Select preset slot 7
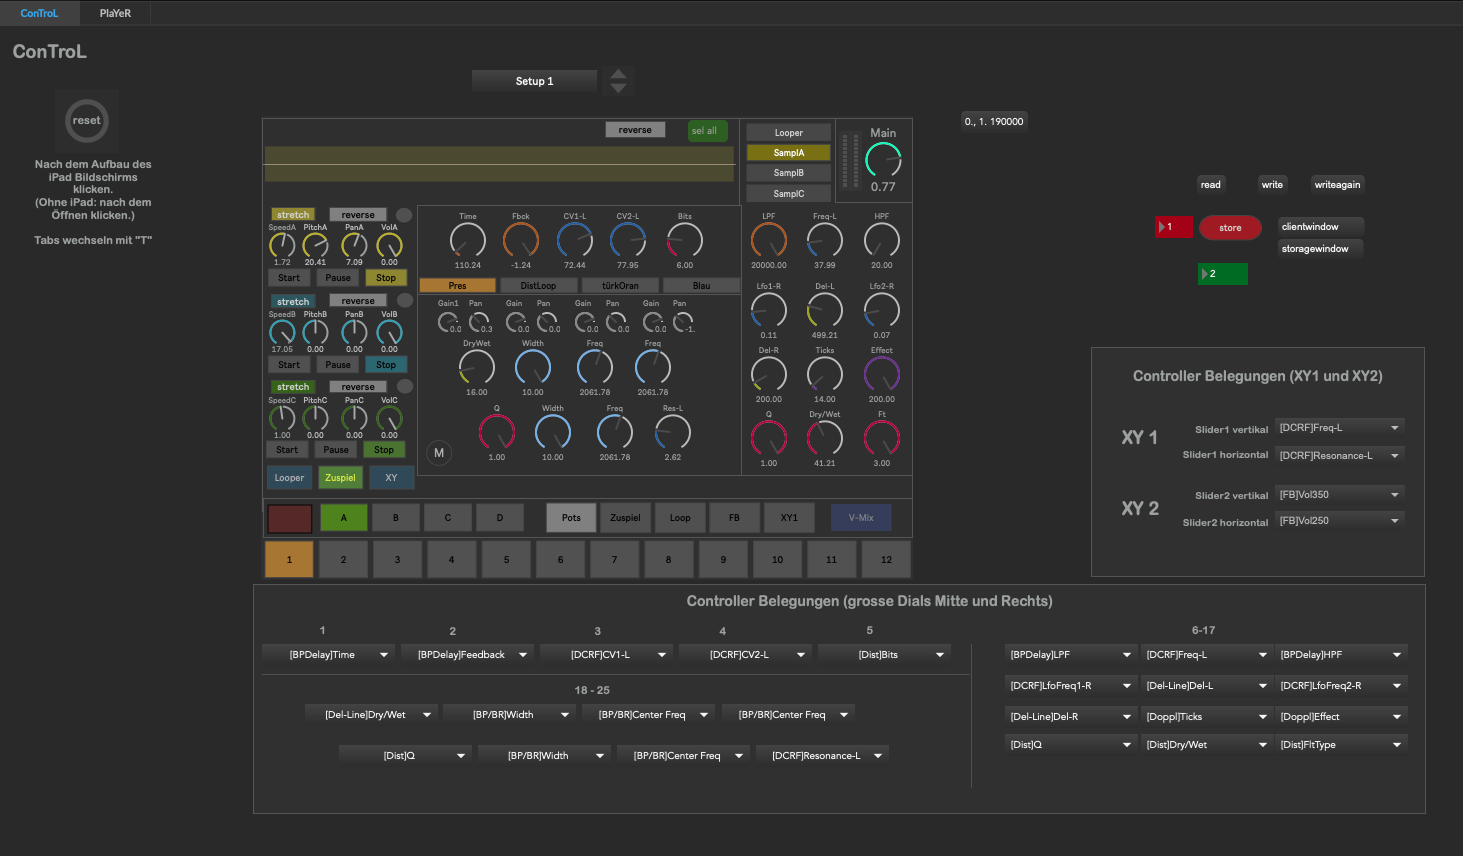The image size is (1463, 856). tap(614, 560)
